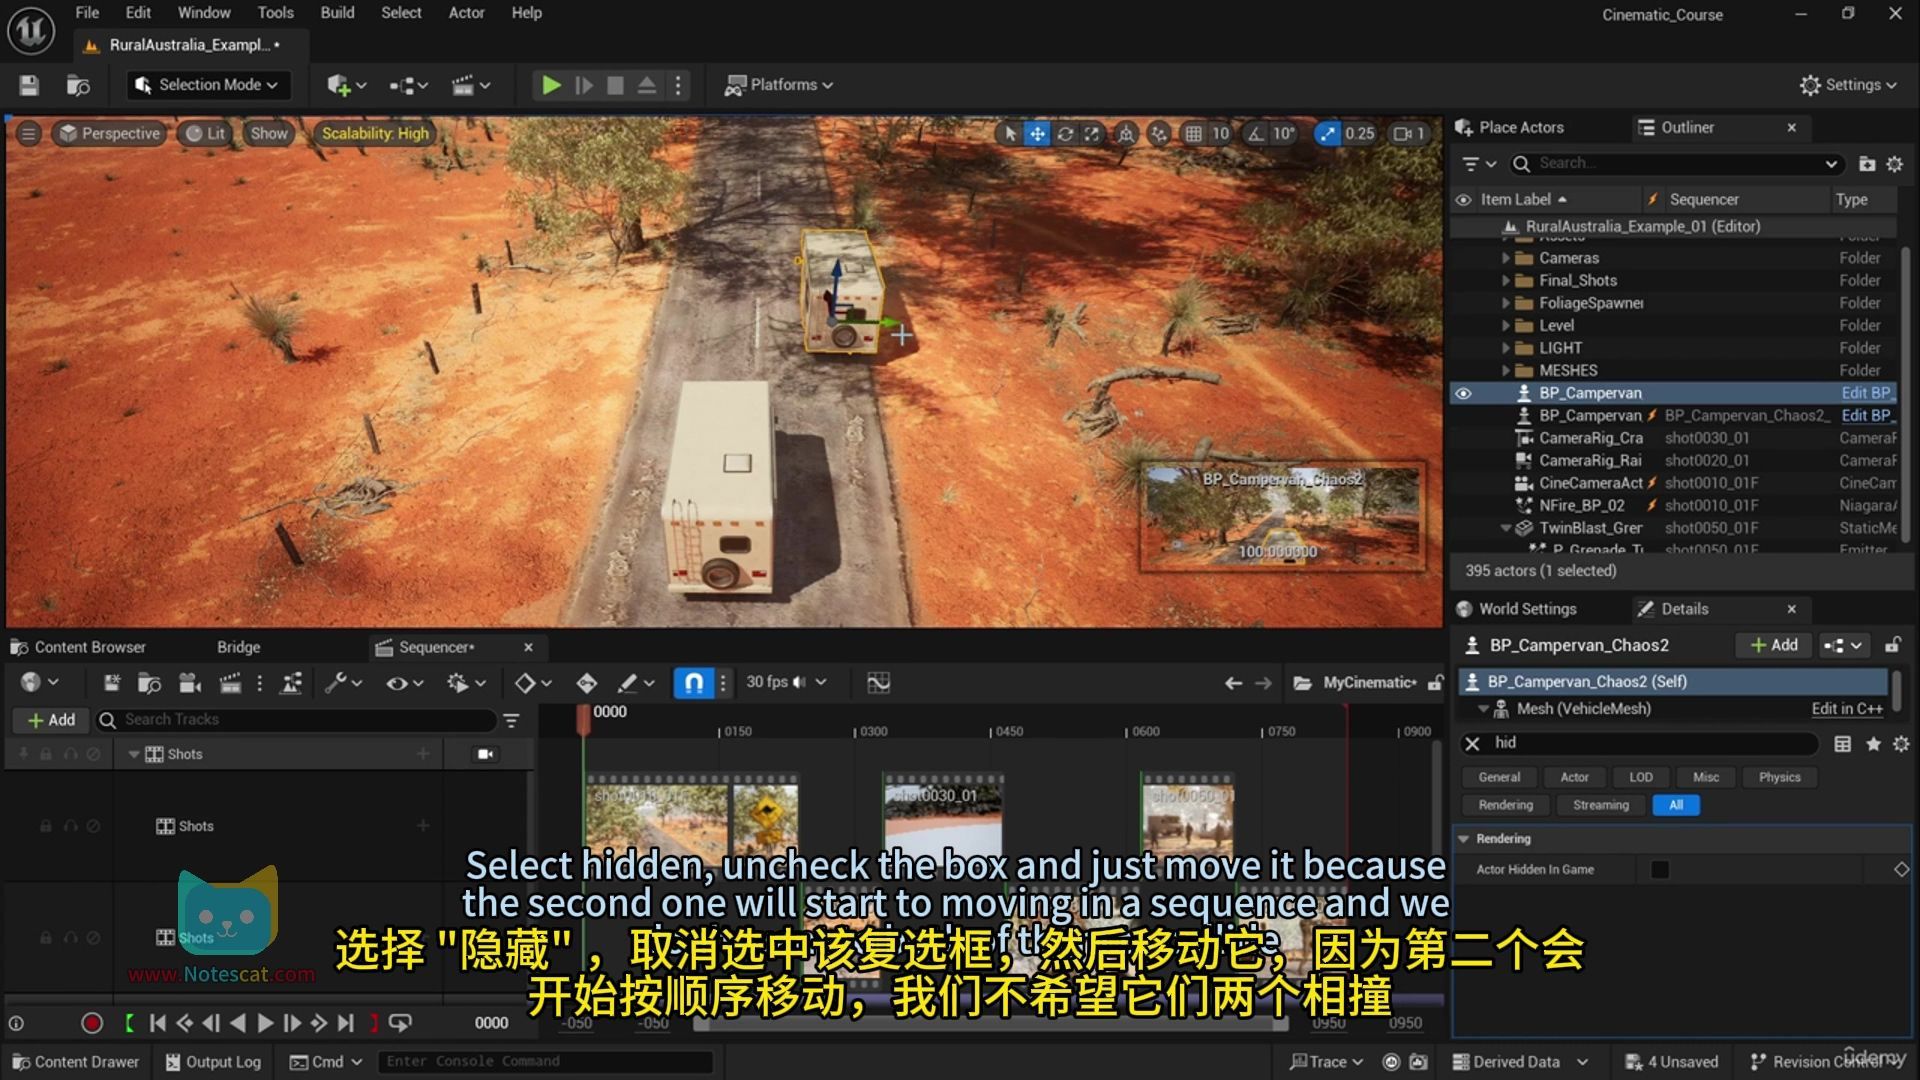Click the green Play level button
This screenshot has width=1920, height=1080.
pos(550,85)
